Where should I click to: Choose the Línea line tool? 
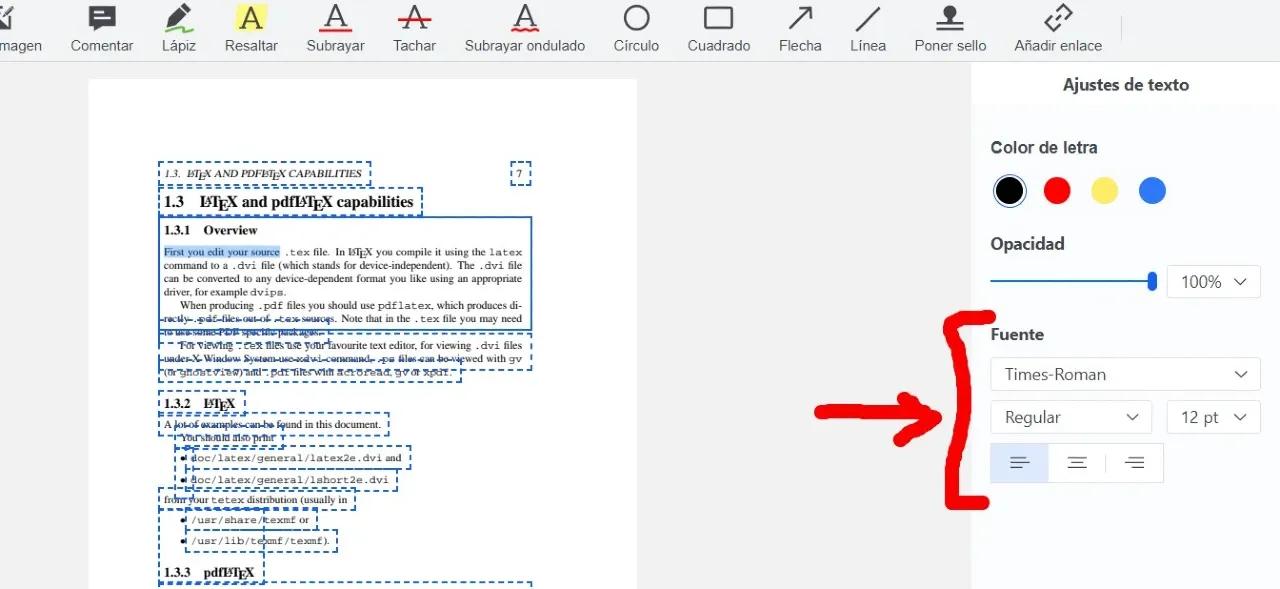coord(868,29)
